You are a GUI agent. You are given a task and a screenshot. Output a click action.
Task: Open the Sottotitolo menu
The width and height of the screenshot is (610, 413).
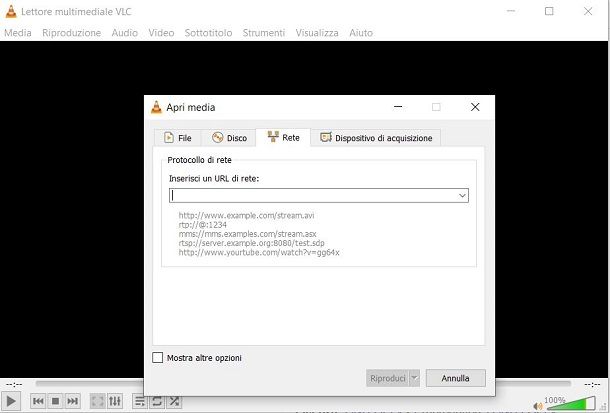pos(208,33)
